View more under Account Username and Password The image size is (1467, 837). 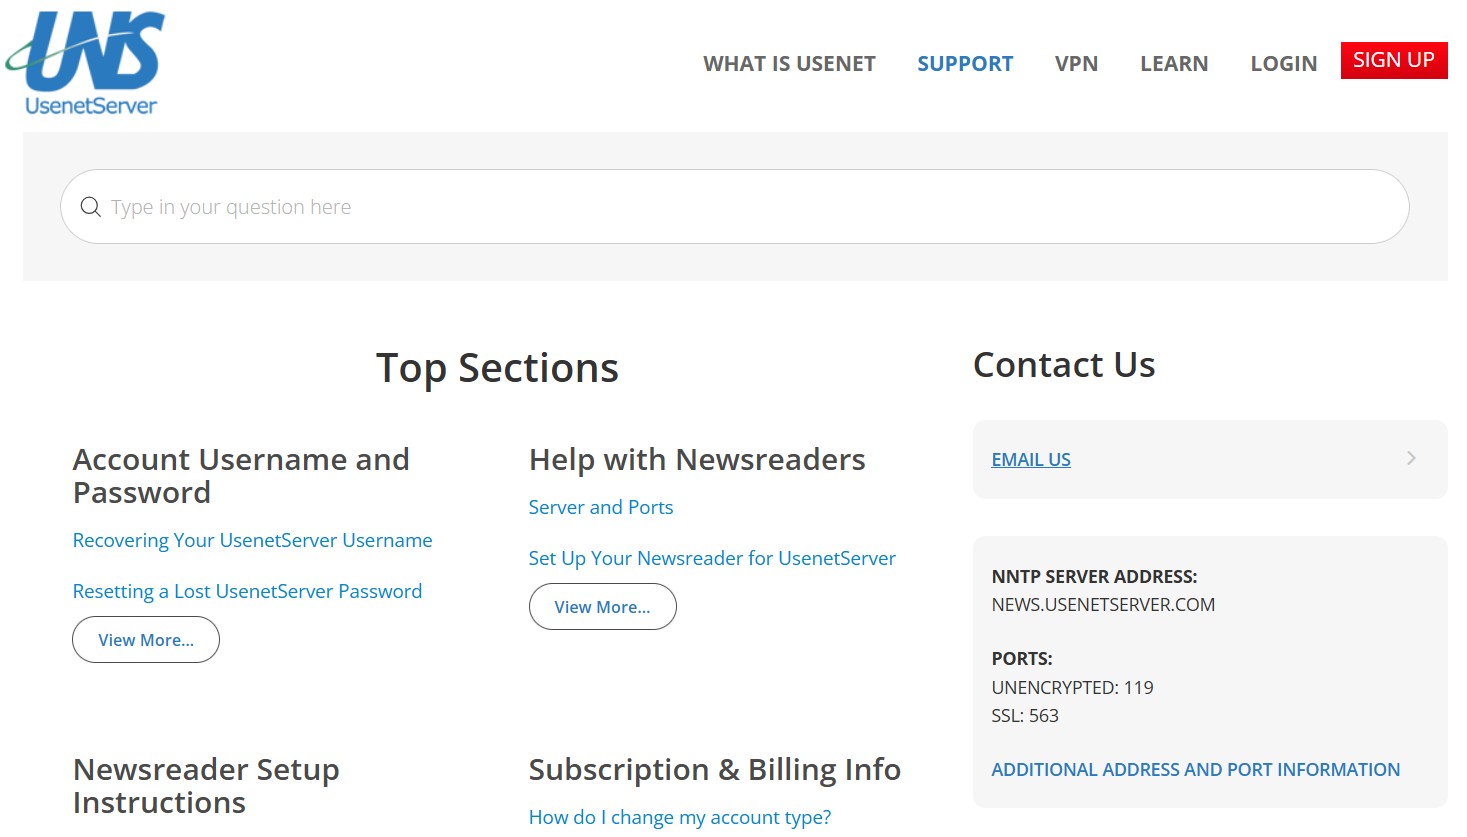click(146, 640)
